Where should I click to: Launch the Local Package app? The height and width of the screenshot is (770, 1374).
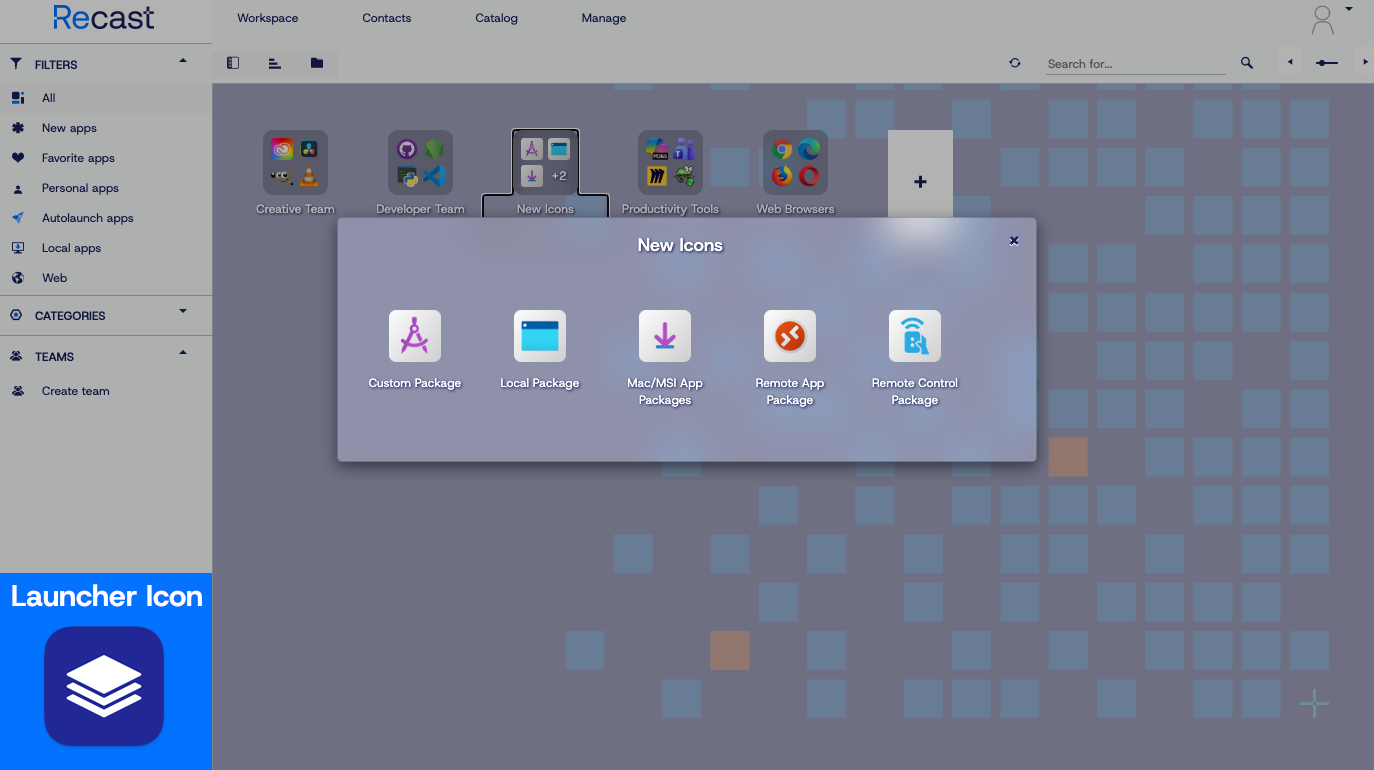click(539, 336)
